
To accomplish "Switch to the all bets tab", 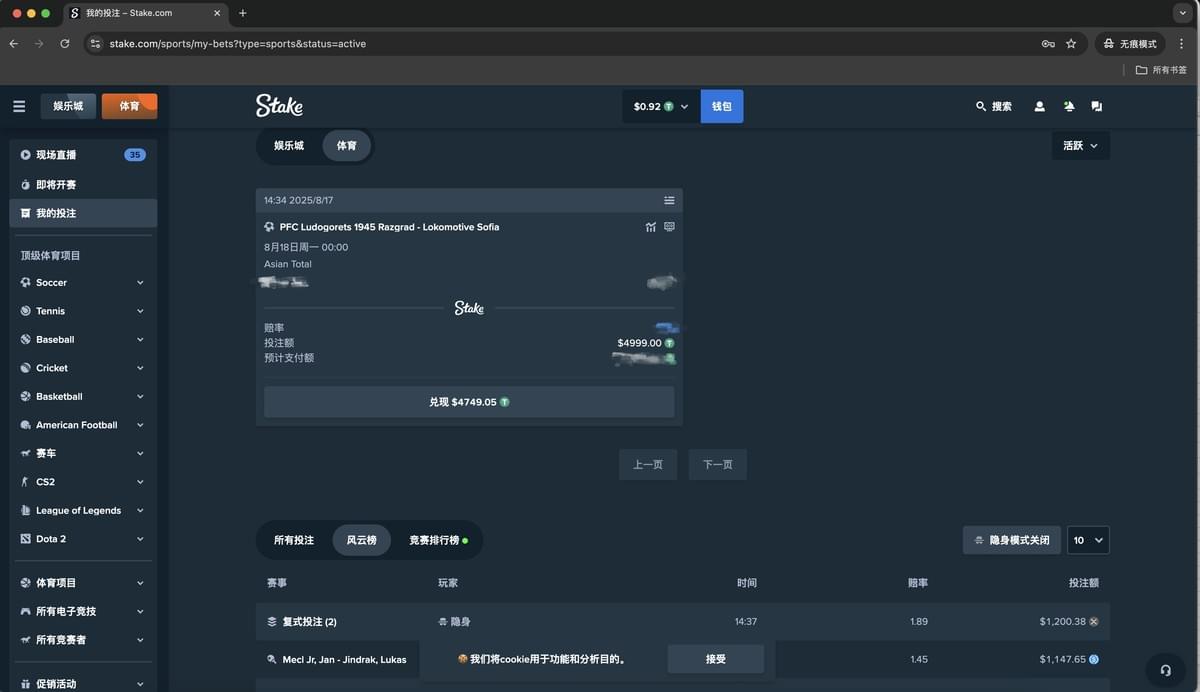I will (x=294, y=540).
